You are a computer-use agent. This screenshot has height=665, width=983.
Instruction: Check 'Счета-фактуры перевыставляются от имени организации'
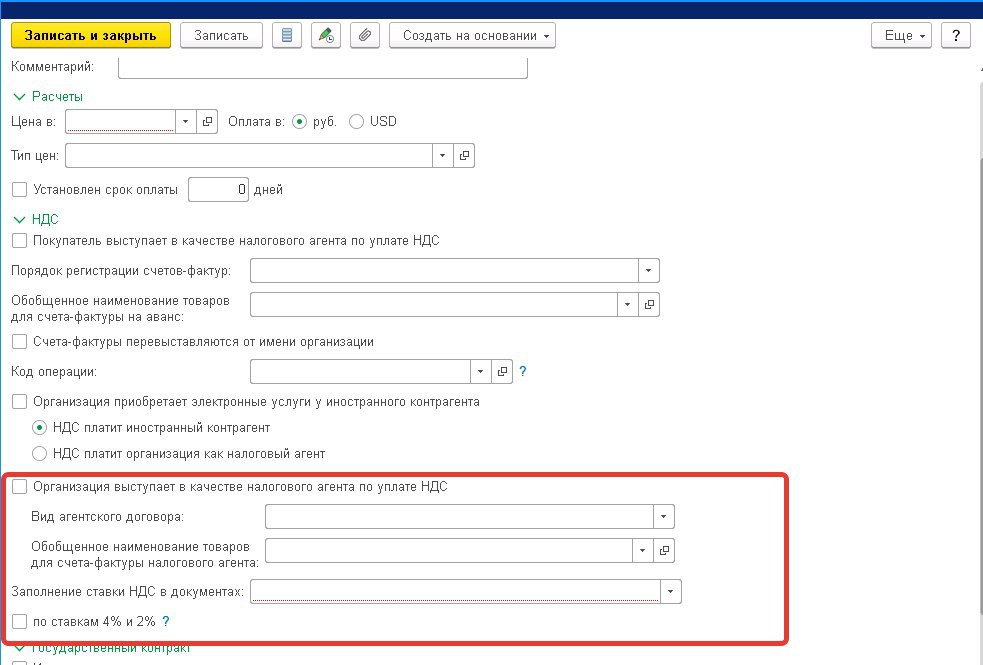19,342
